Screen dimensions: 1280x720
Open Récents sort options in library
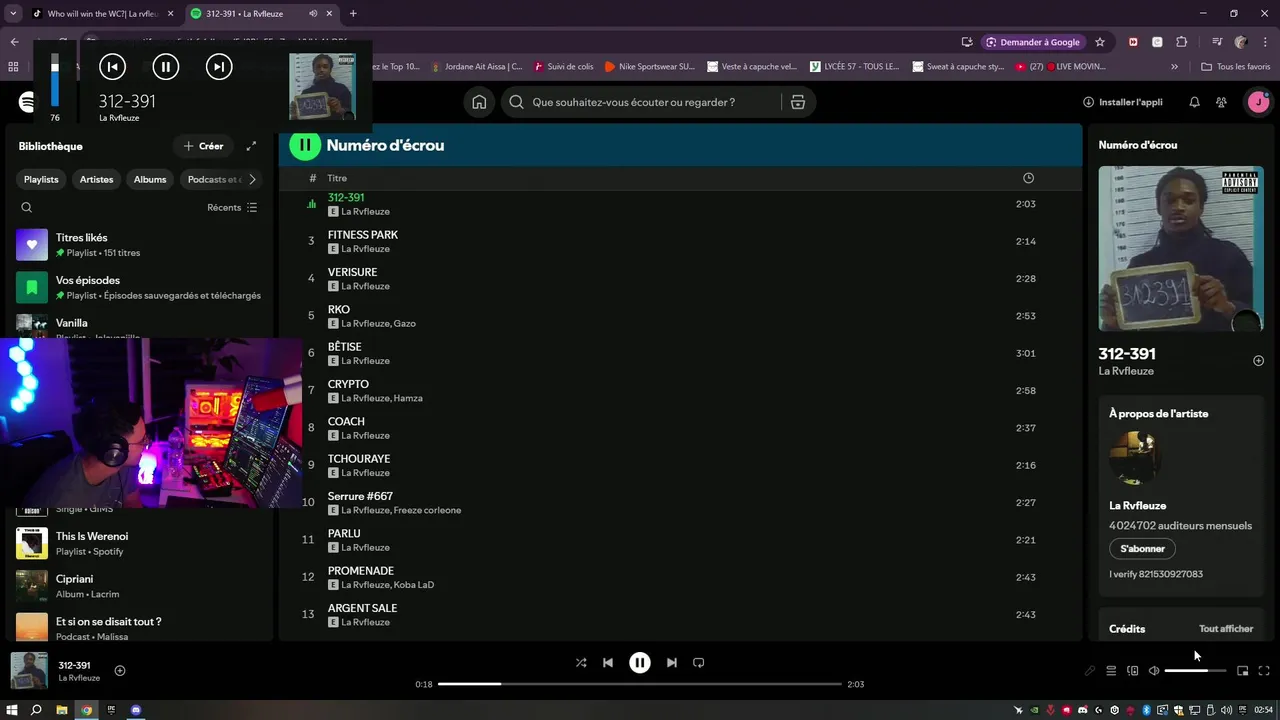point(232,207)
